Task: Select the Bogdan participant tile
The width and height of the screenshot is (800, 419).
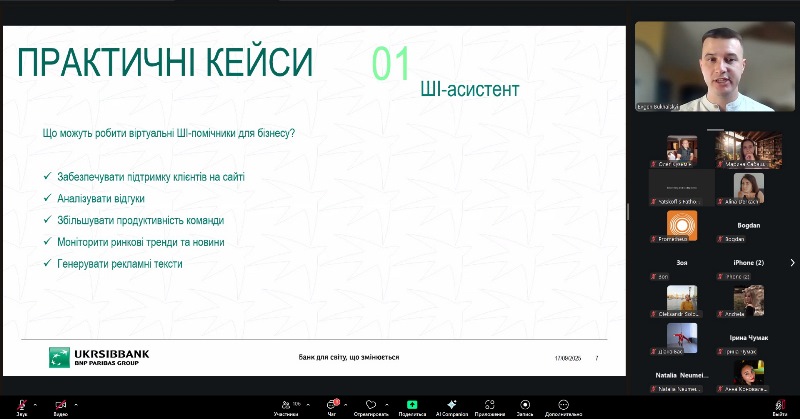Action: tap(748, 225)
